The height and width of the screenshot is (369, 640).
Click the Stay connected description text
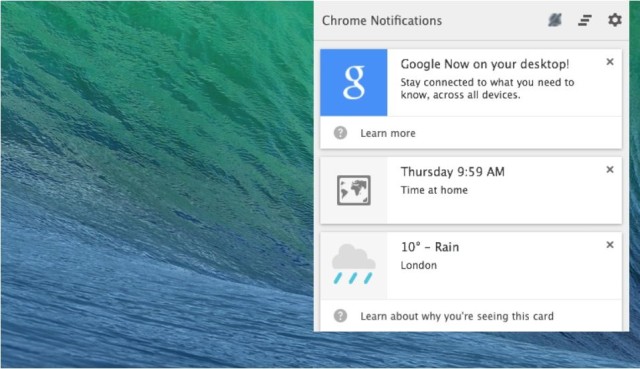tap(487, 89)
